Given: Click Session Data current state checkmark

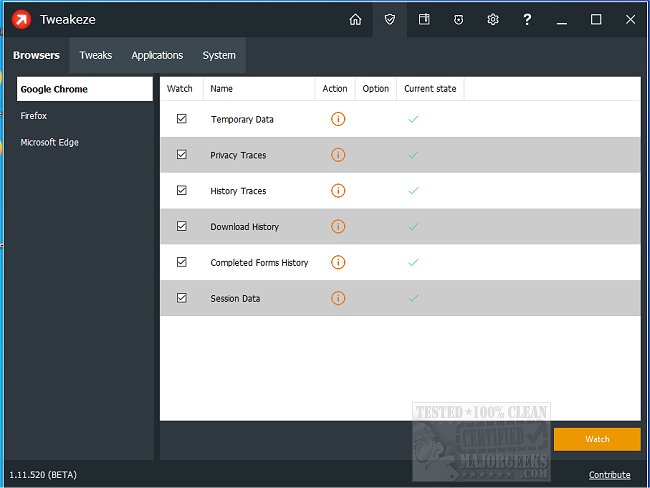Looking at the screenshot, I should 413,298.
